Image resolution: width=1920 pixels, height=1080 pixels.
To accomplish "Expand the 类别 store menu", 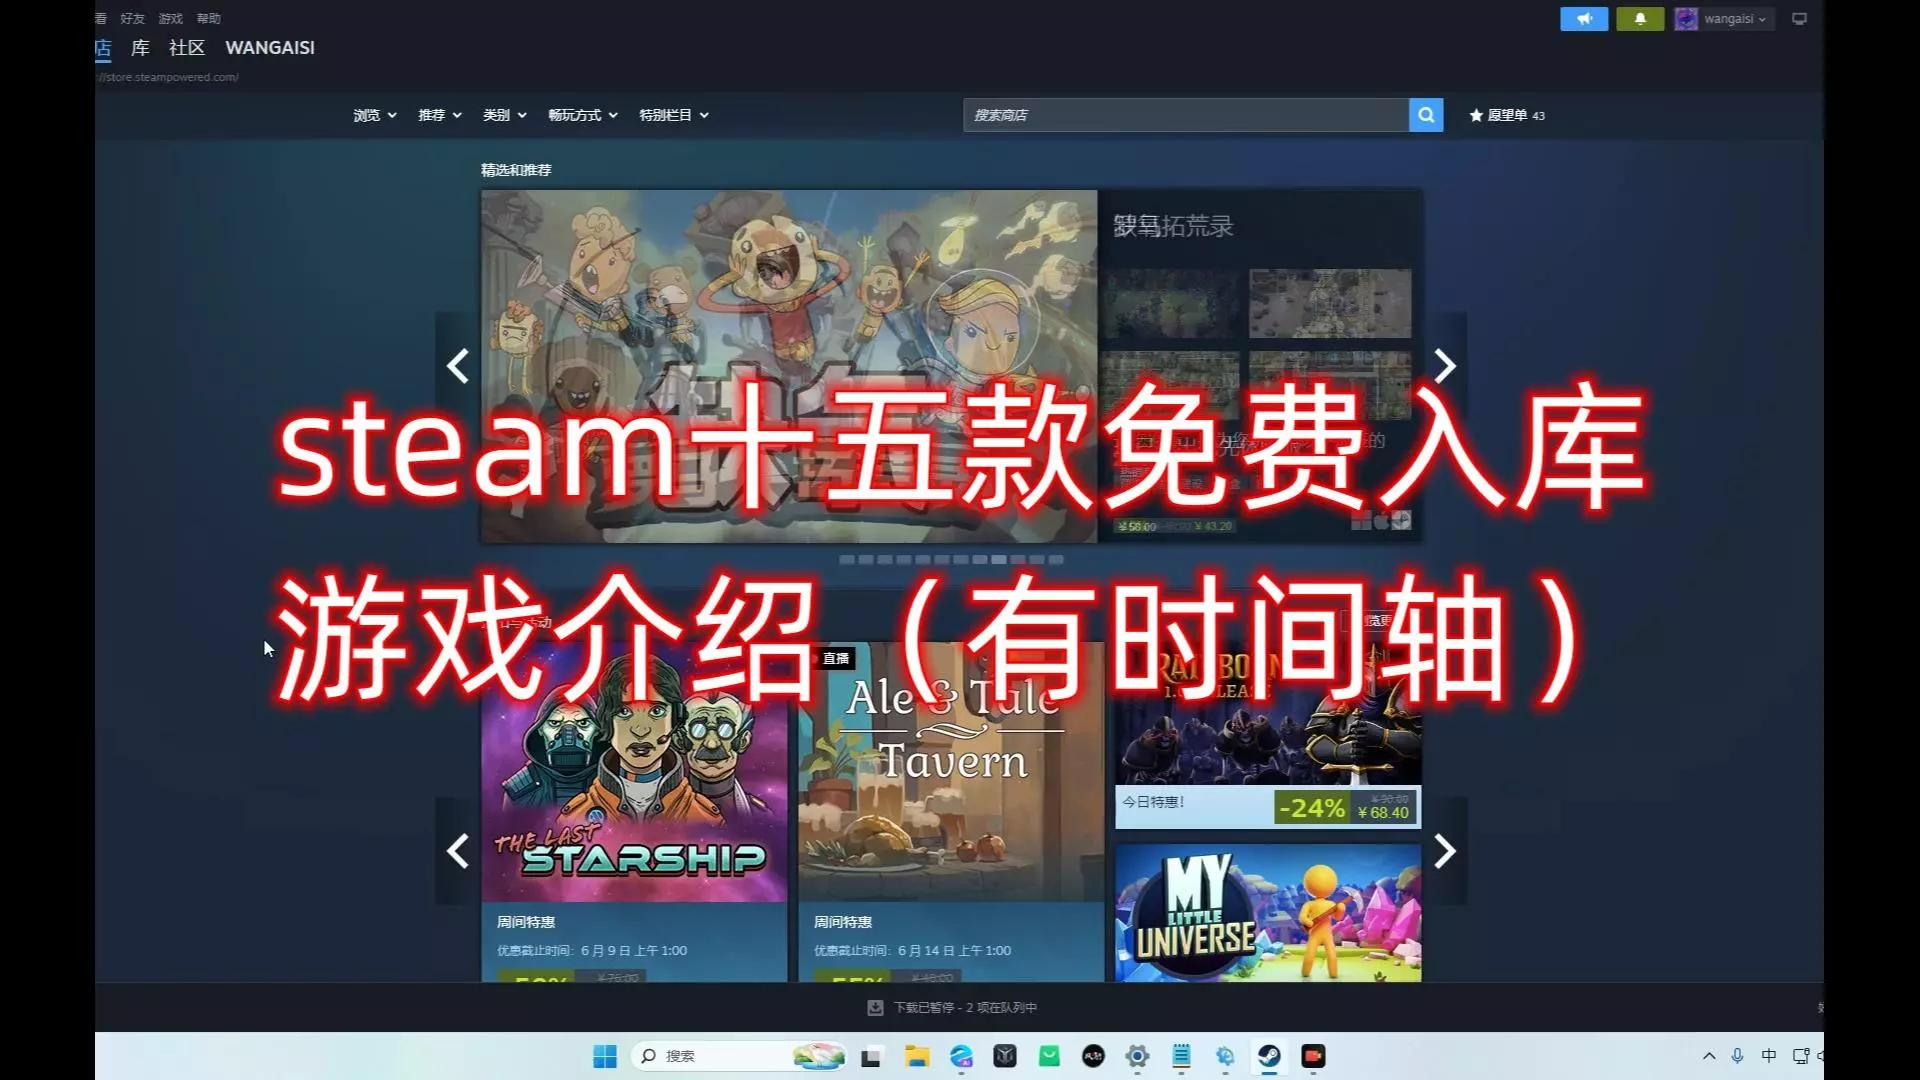I will [x=505, y=115].
